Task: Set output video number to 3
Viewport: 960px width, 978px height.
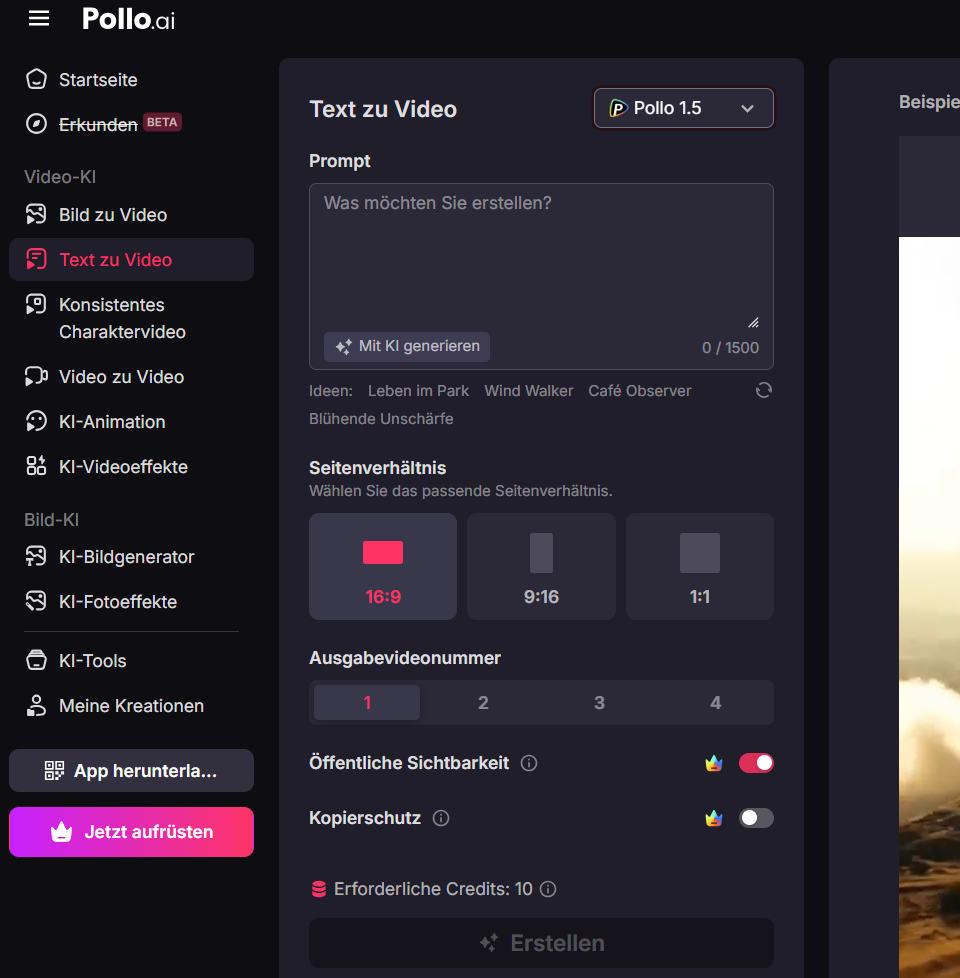Action: pos(599,702)
